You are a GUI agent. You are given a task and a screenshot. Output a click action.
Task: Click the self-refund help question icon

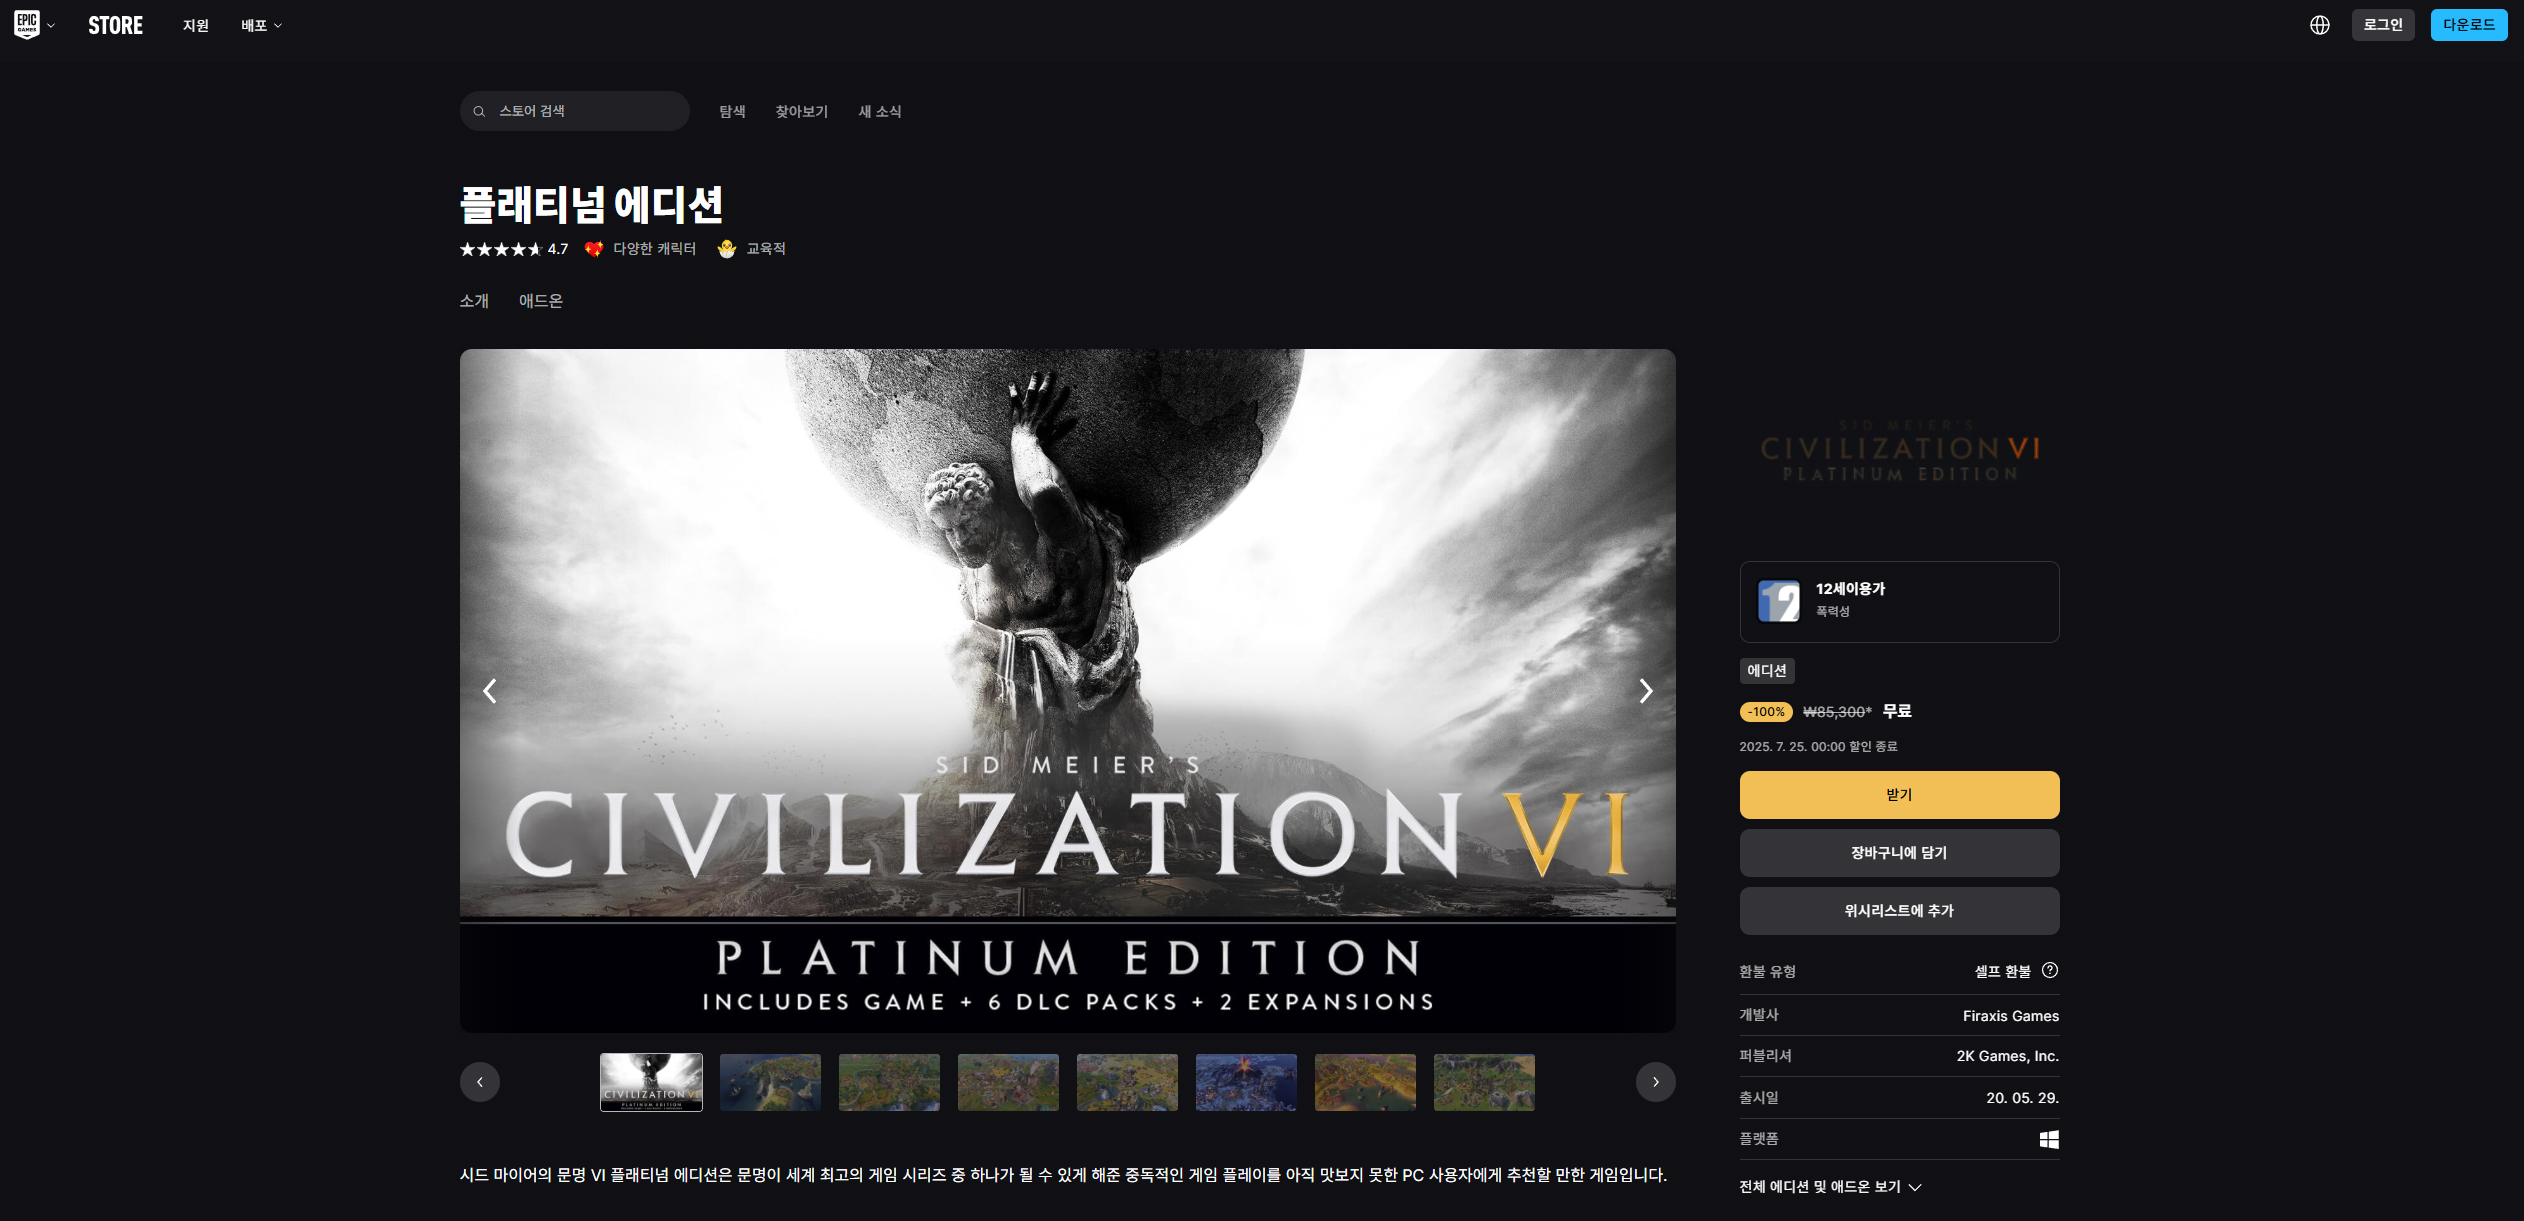[2050, 970]
